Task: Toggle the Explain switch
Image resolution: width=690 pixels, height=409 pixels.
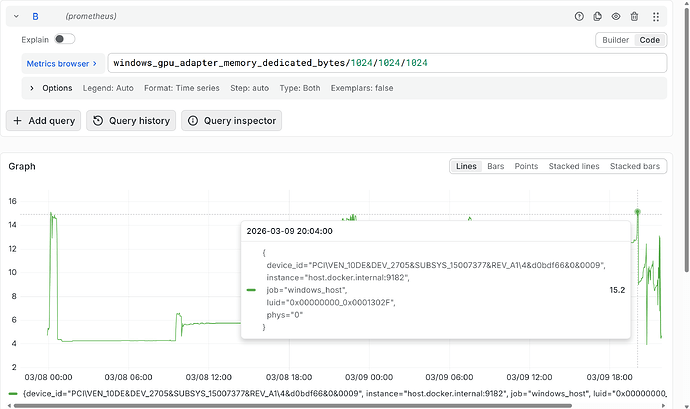Action: [65, 39]
